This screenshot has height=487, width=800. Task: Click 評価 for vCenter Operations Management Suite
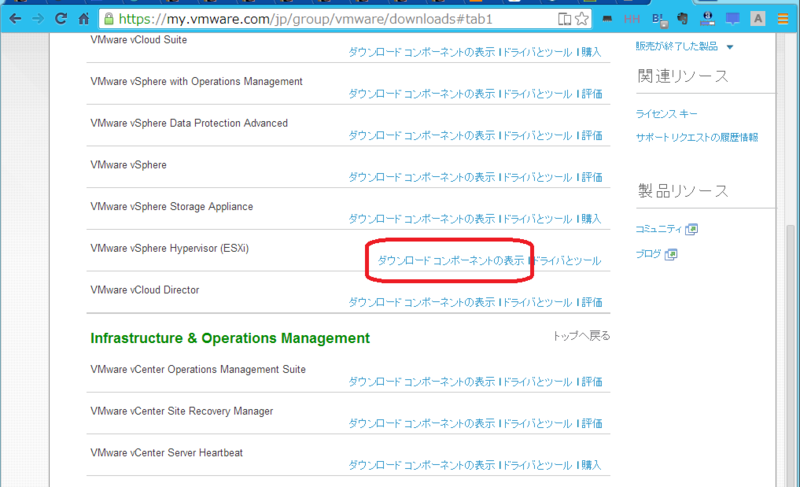coord(592,382)
